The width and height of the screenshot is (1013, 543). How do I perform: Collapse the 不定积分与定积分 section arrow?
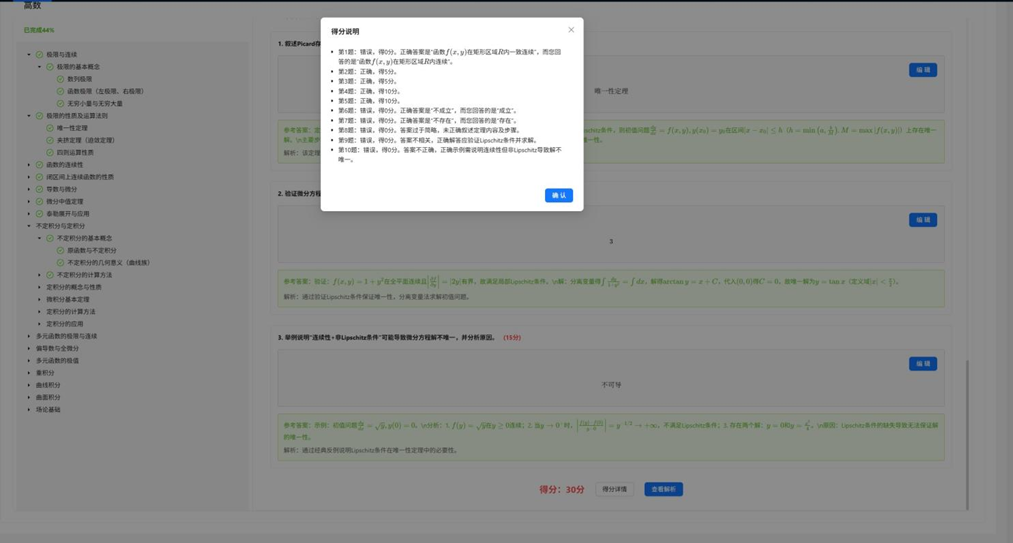(29, 226)
